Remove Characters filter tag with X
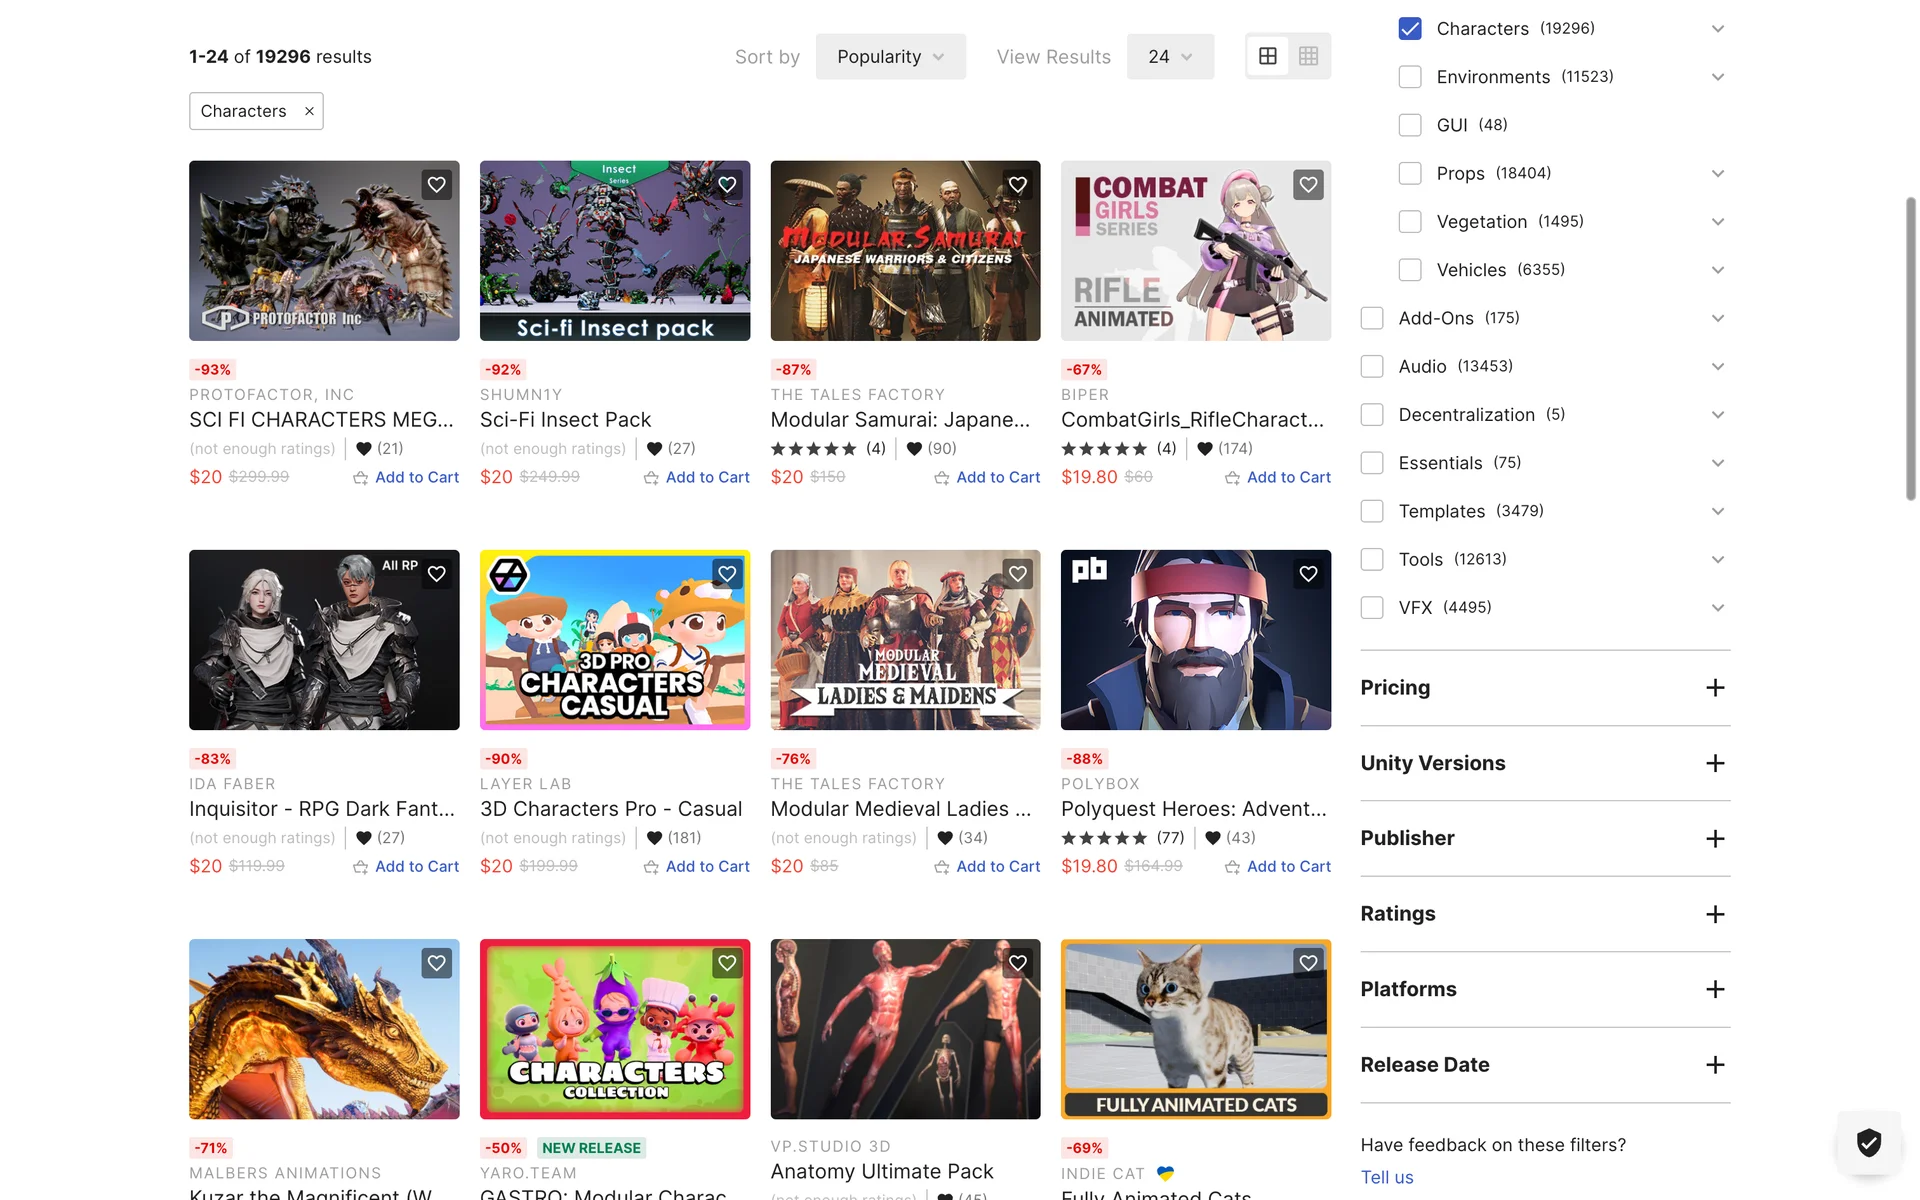 [309, 111]
